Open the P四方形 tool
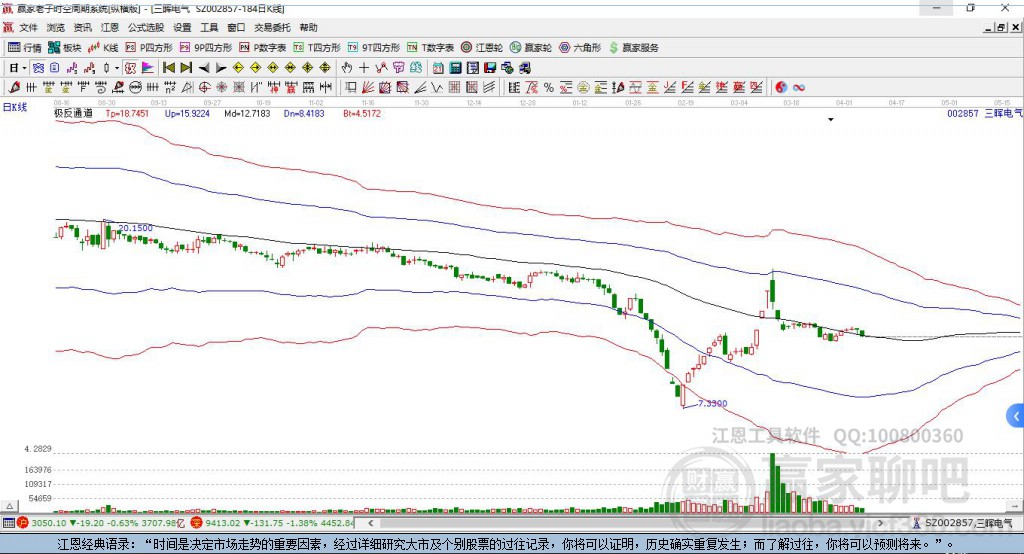 [x=149, y=48]
